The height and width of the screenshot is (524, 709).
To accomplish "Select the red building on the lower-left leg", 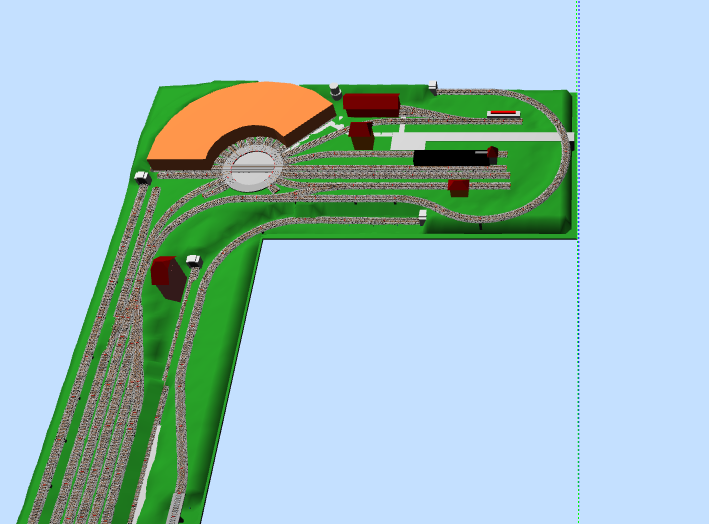I will pos(165,276).
